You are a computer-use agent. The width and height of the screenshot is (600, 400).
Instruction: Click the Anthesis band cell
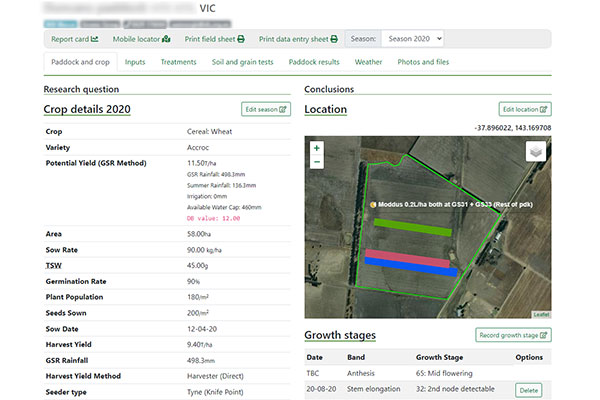360,373
